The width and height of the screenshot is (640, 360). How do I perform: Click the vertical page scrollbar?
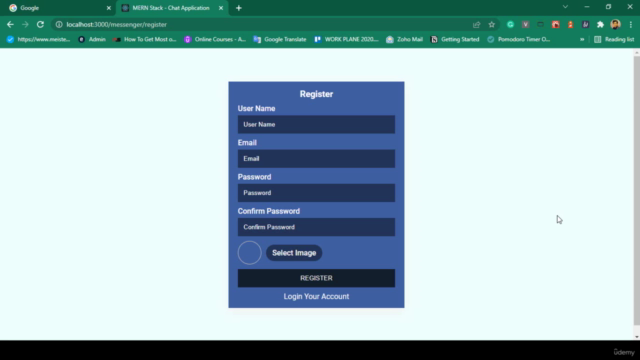coord(637,190)
